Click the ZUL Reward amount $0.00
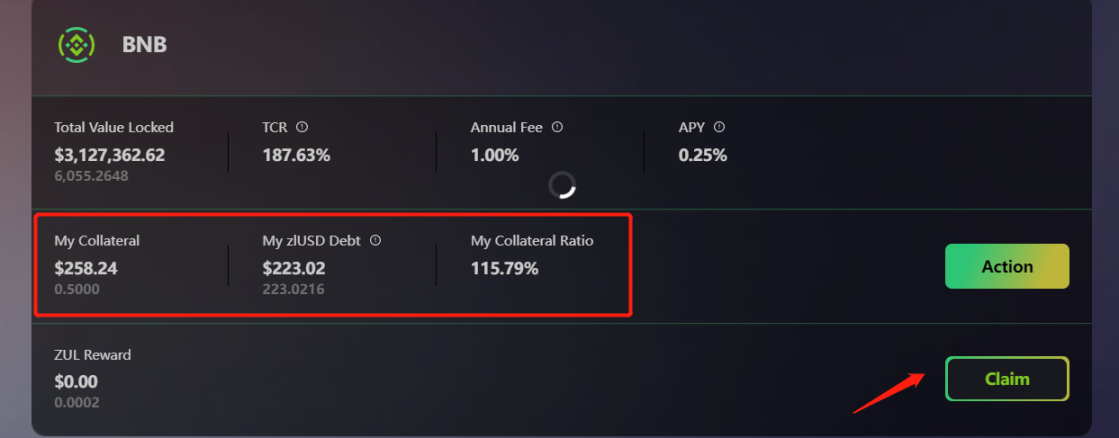This screenshot has height=438, width=1119. tap(76, 382)
